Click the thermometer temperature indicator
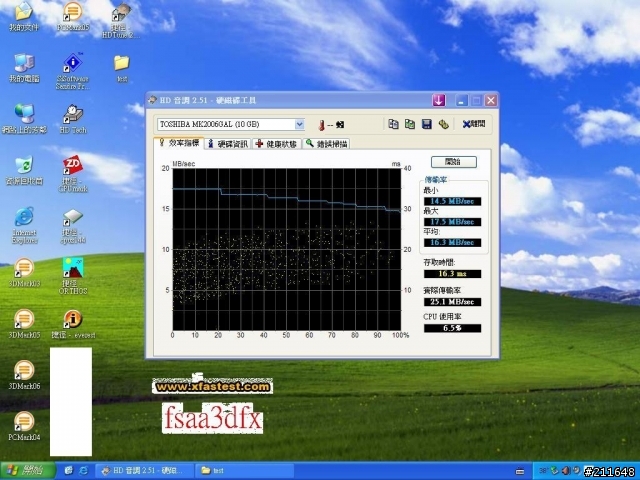 tap(322, 125)
